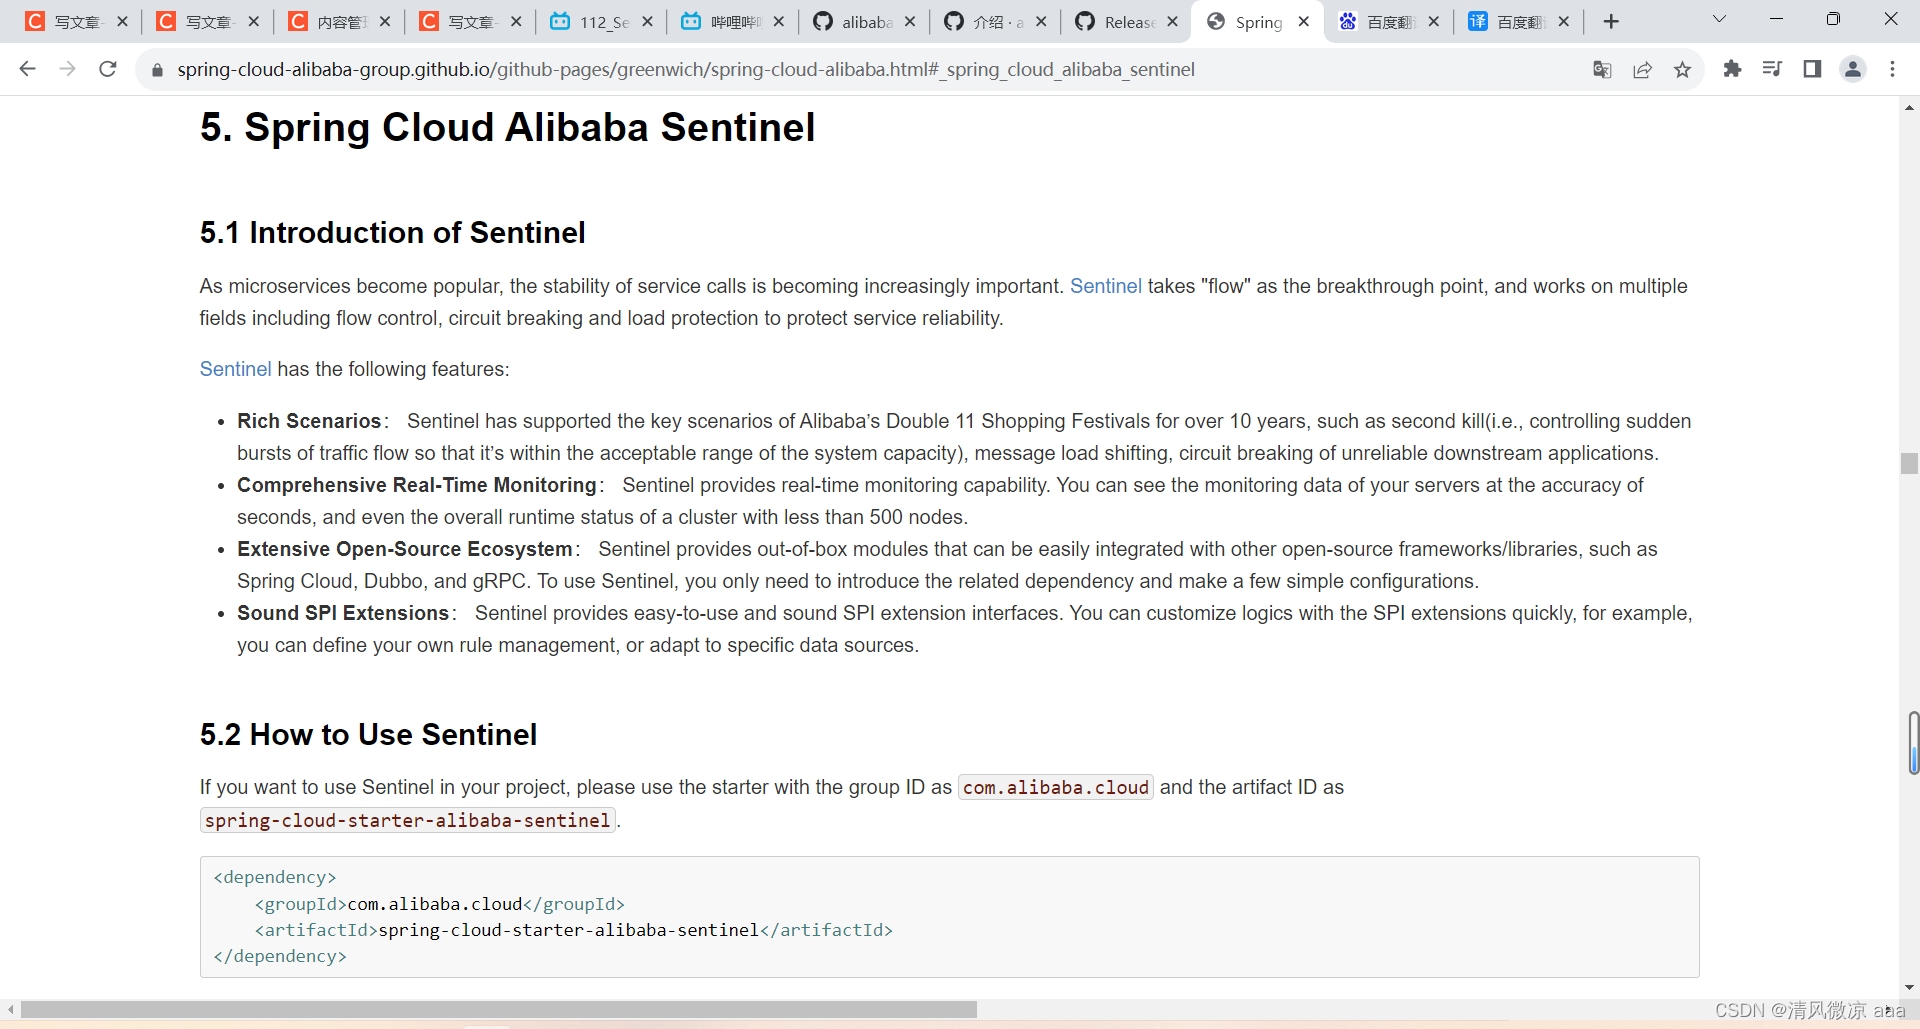This screenshot has width=1920, height=1029.
Task: Open the user profile avatar
Action: pos(1853,69)
